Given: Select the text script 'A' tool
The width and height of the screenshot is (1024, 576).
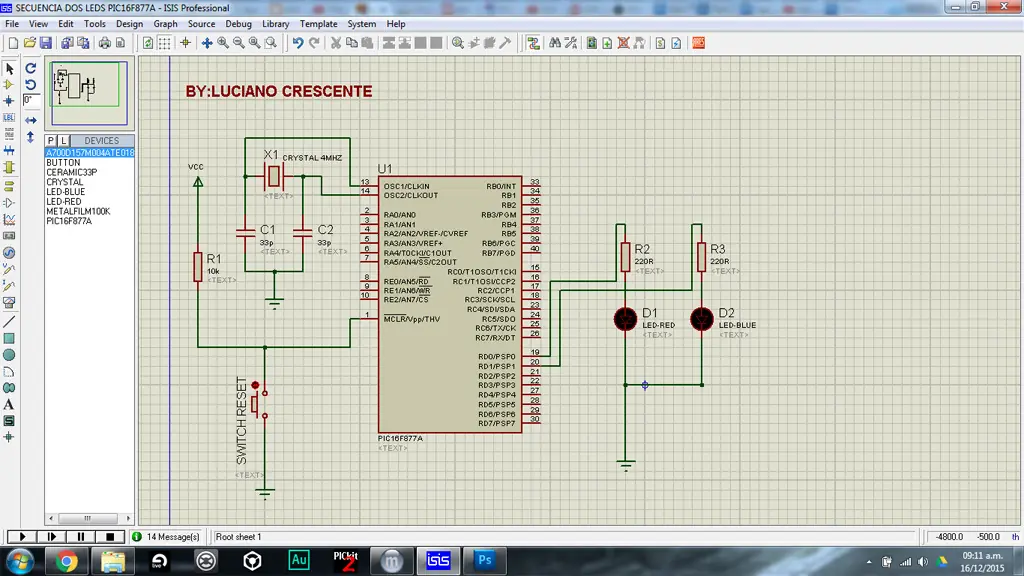Looking at the screenshot, I should 9,405.
